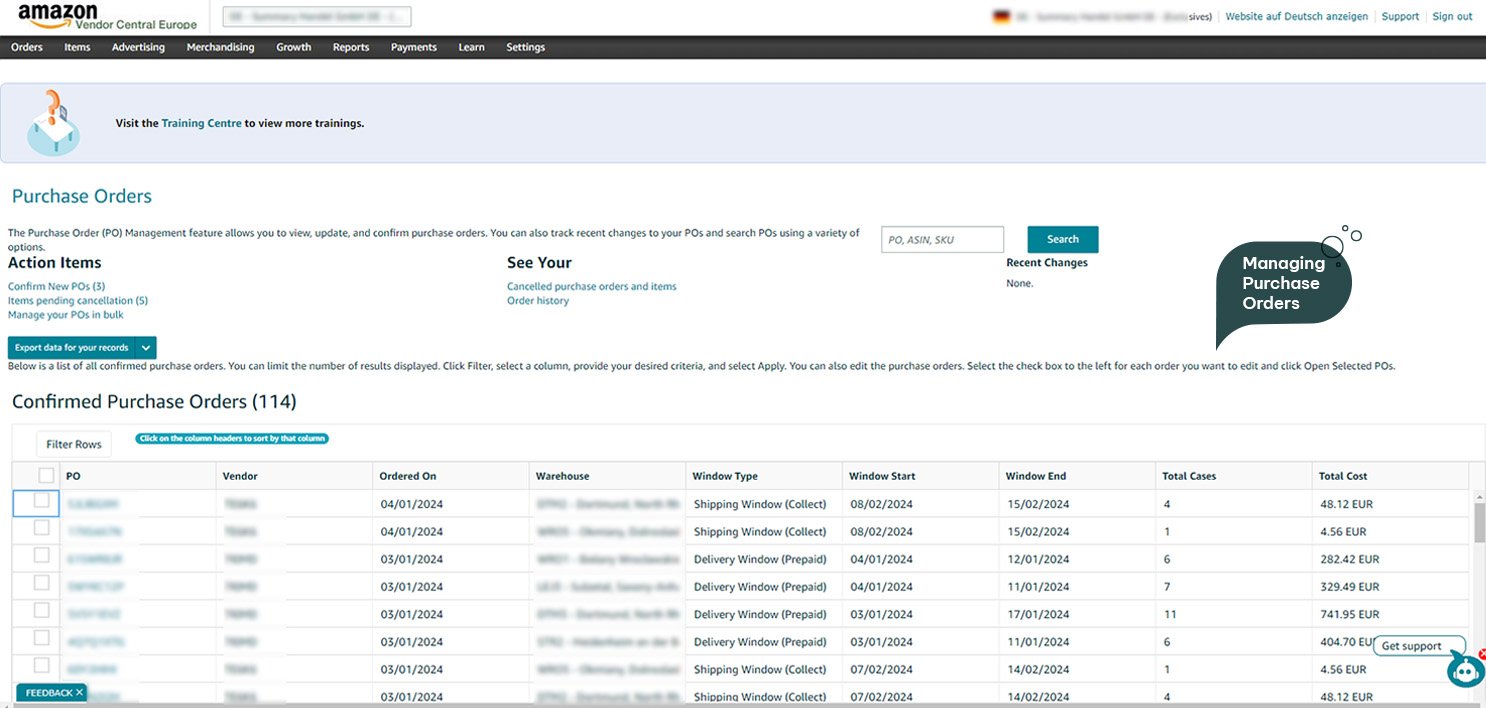
Task: Click the Search button
Action: [1062, 239]
